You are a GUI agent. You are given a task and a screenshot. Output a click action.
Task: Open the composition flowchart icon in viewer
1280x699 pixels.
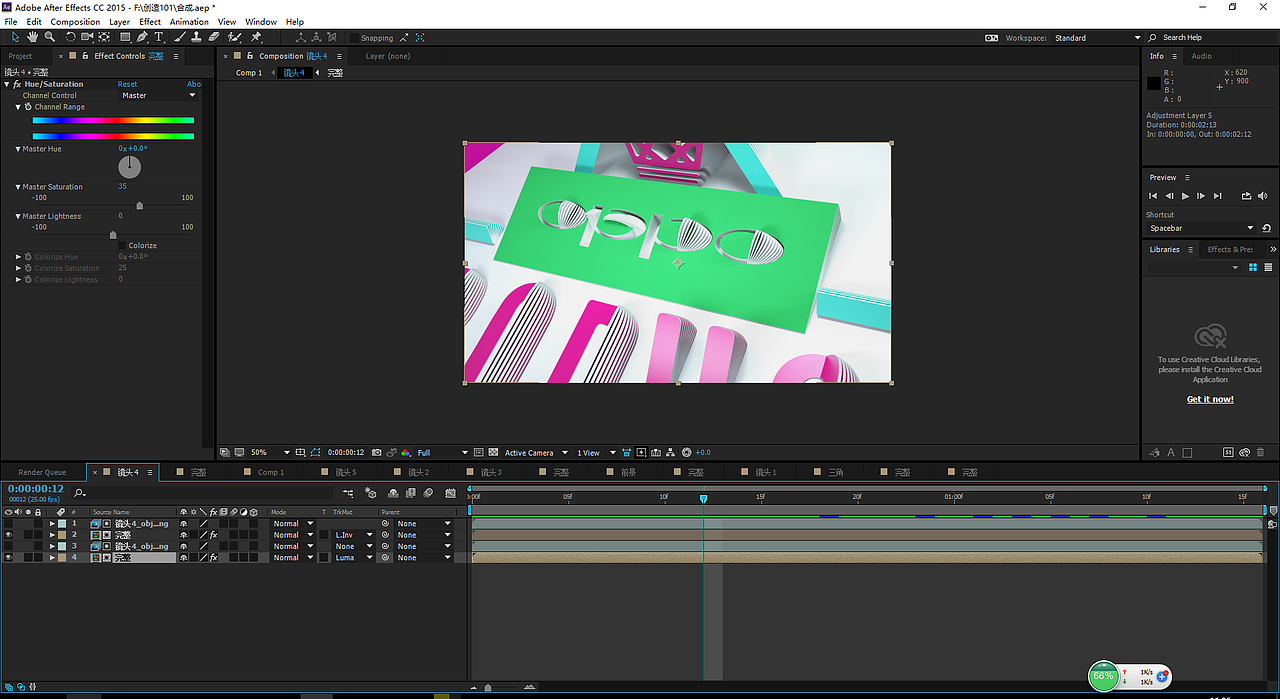tap(670, 453)
